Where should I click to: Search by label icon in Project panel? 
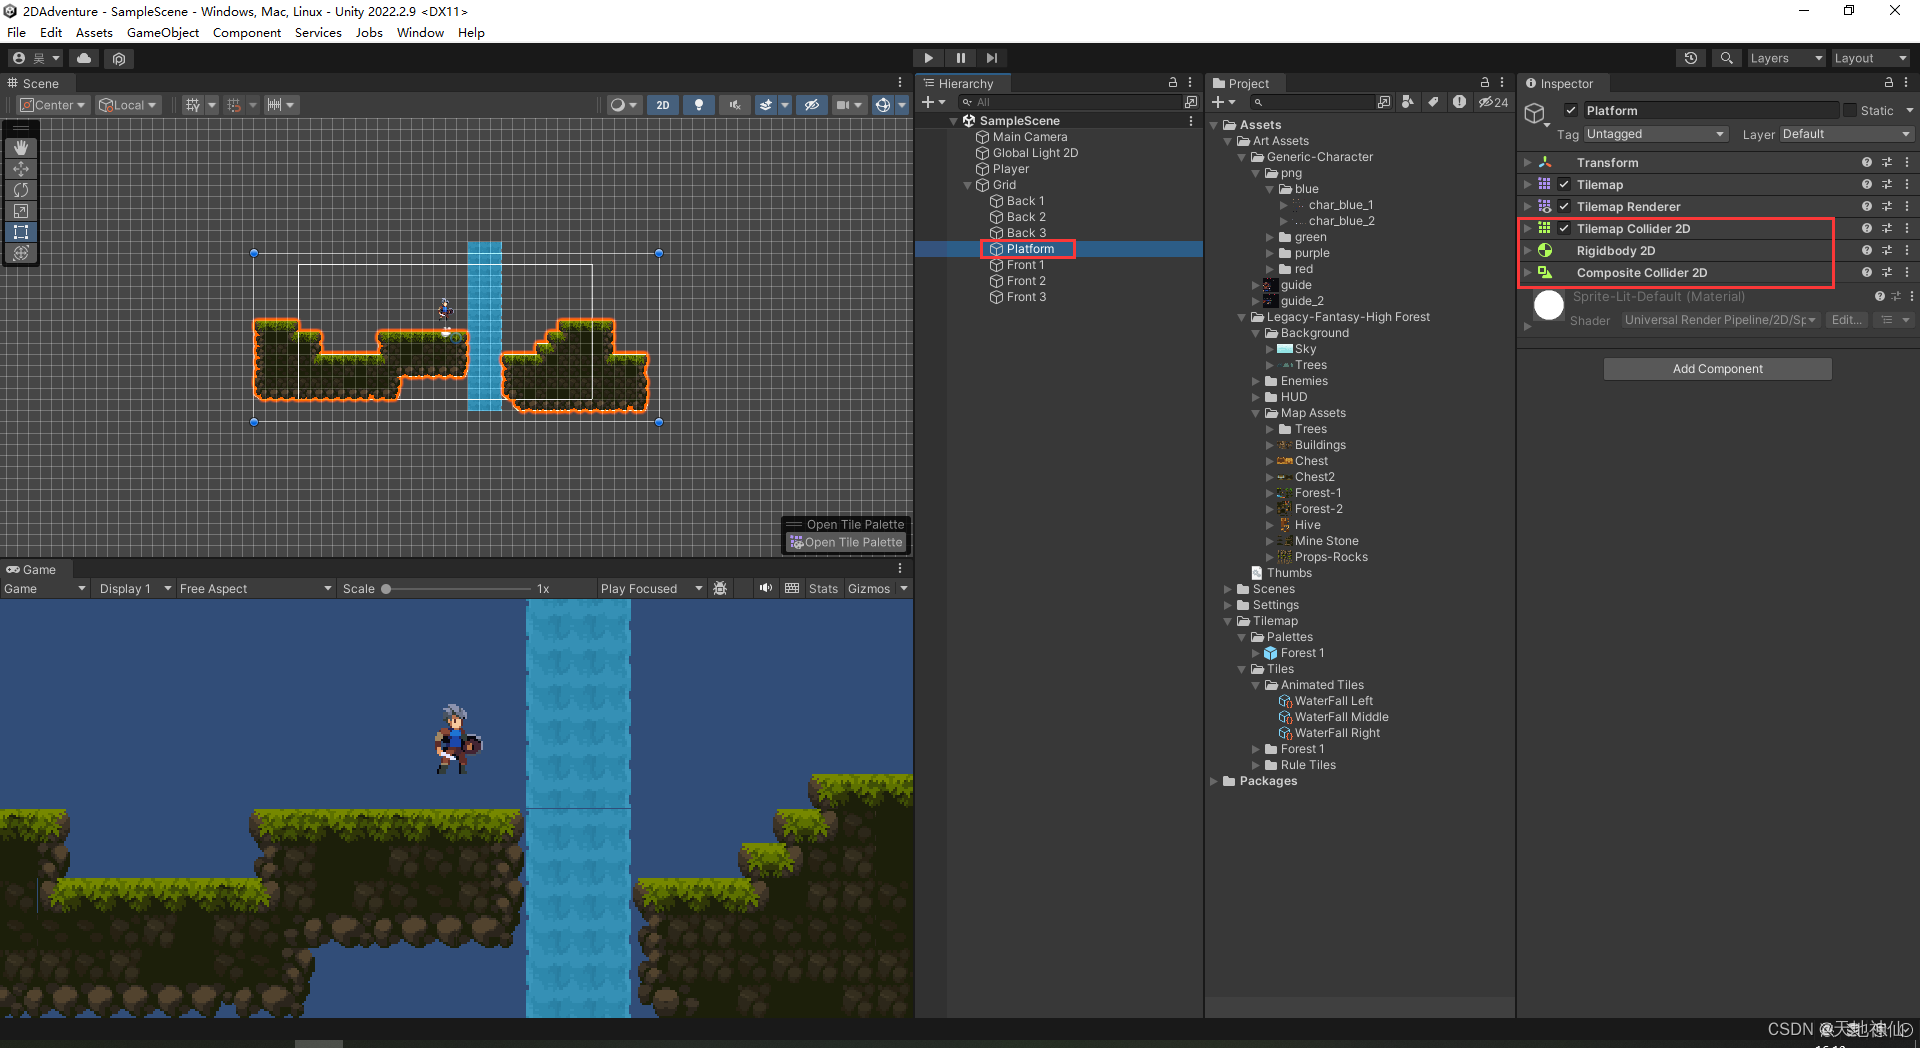point(1433,102)
